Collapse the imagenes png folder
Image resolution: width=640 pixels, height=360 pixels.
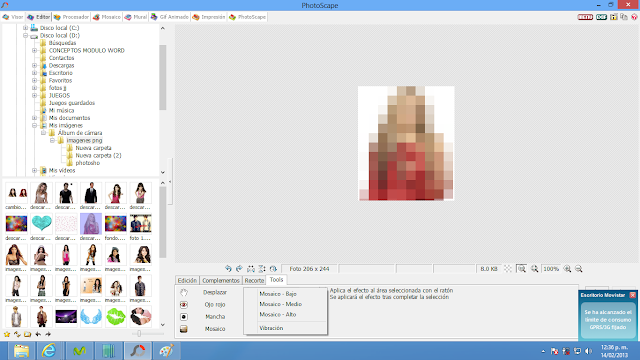[x=52, y=140]
